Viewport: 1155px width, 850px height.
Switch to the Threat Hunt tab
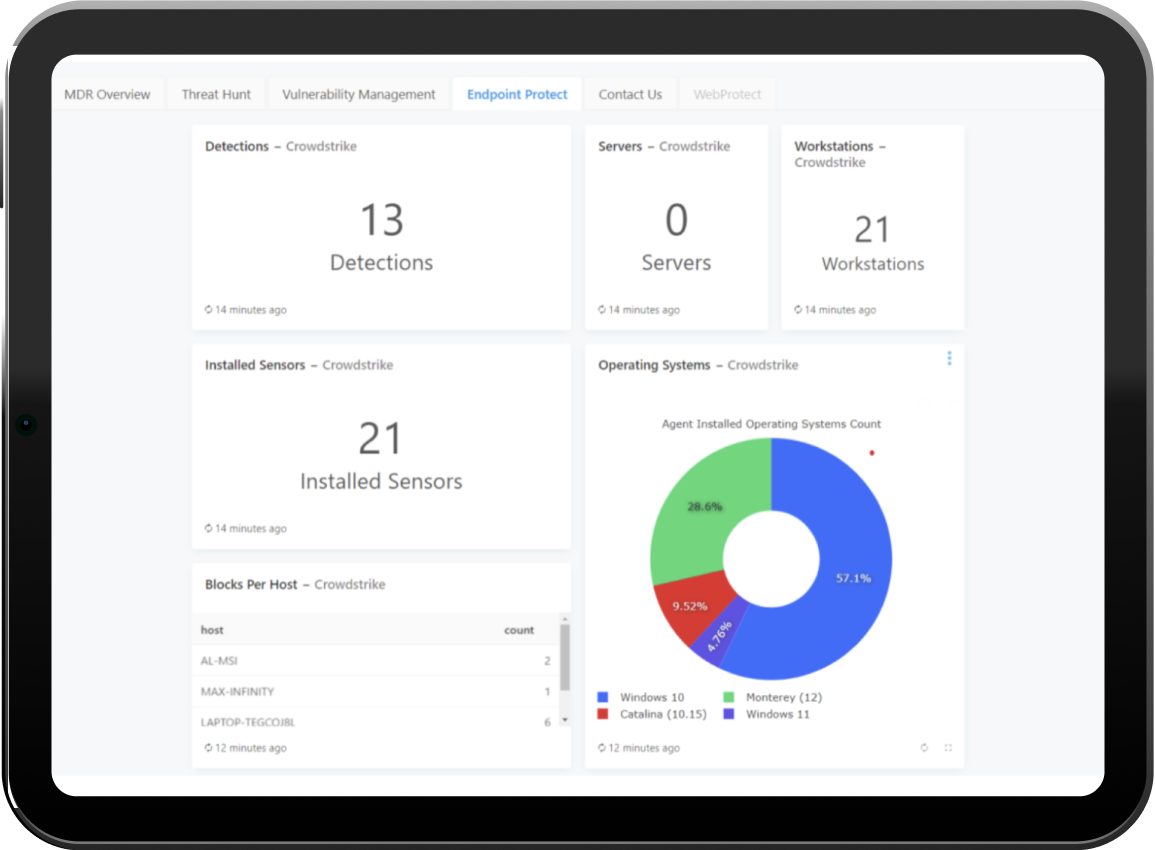(x=216, y=94)
